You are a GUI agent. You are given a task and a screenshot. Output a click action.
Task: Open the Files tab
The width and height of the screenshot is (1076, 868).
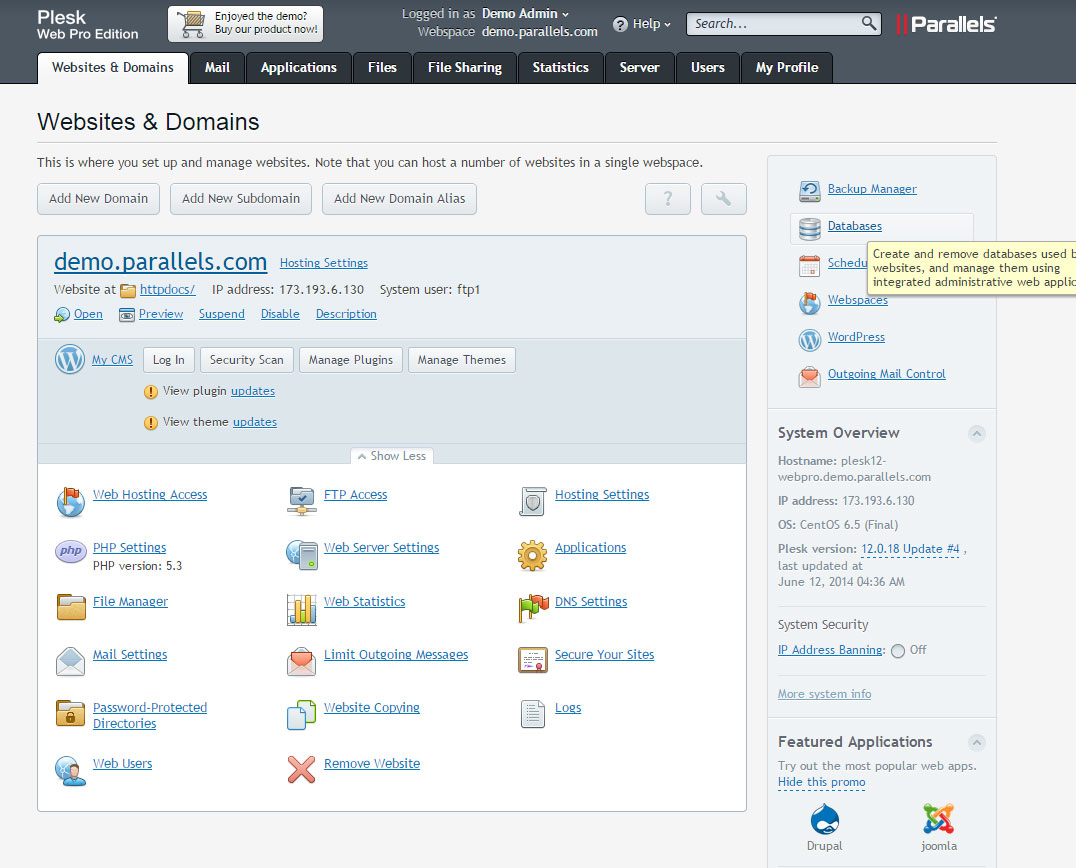coord(382,68)
